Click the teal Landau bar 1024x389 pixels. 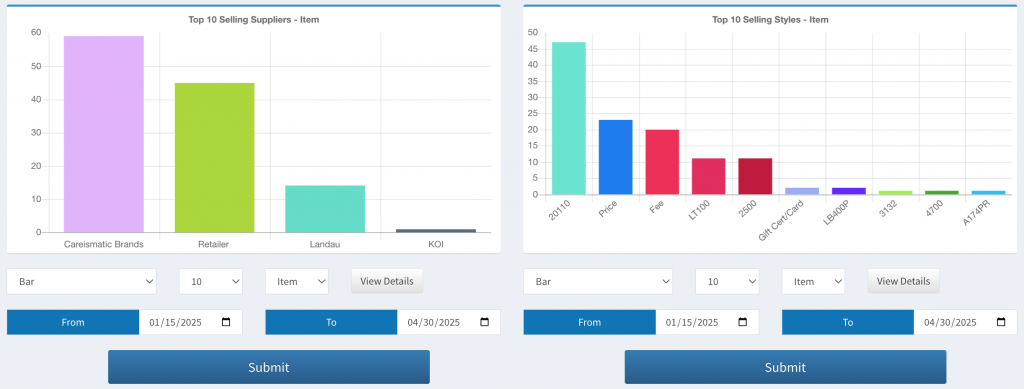point(325,209)
